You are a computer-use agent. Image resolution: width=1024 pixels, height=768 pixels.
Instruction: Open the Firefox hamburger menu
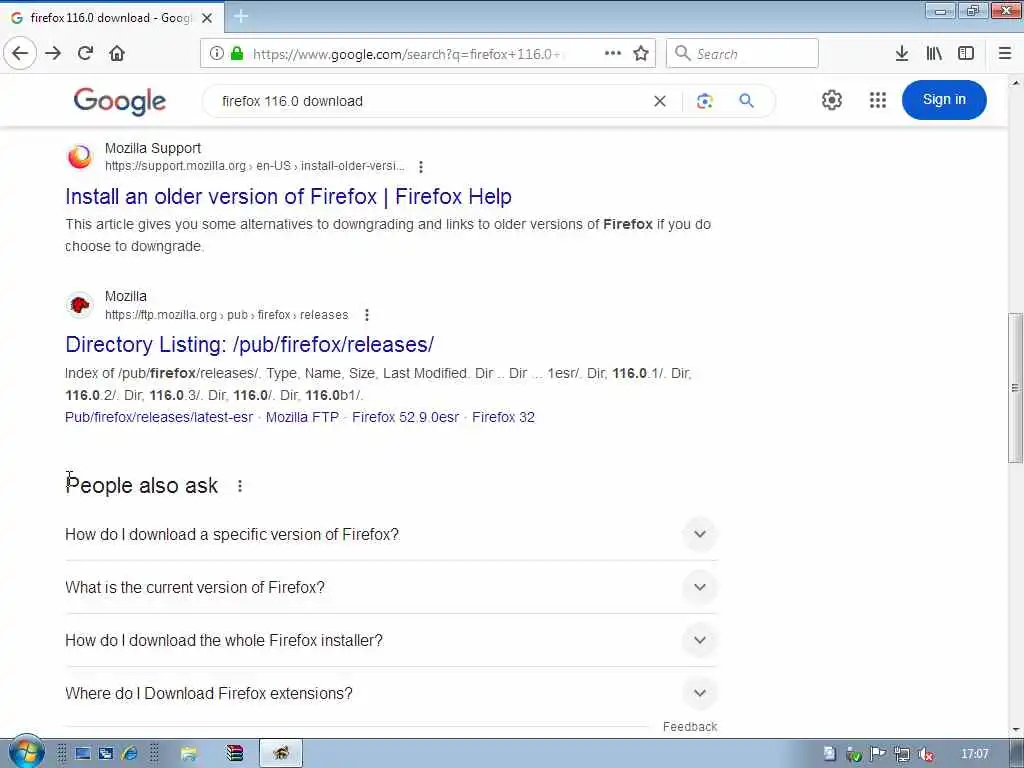coord(1005,54)
